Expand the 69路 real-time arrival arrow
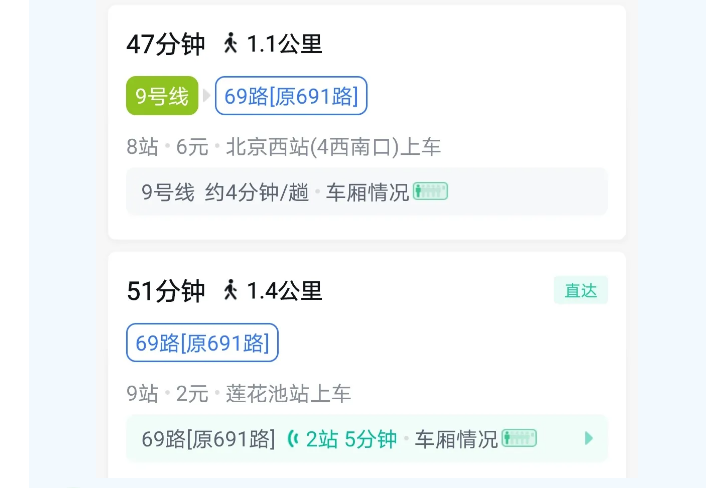The image size is (721, 488). click(x=589, y=438)
